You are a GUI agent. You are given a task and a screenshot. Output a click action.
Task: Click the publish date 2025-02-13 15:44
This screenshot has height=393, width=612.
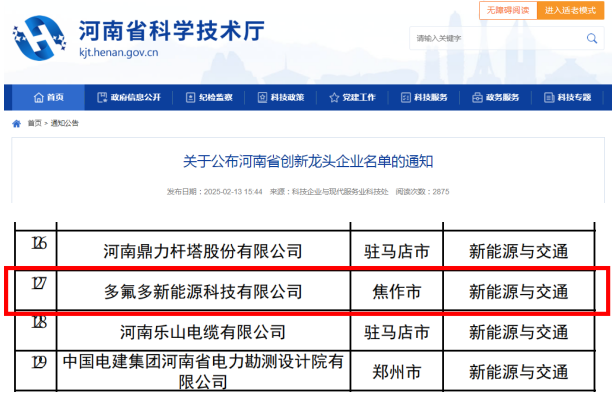coord(233,192)
